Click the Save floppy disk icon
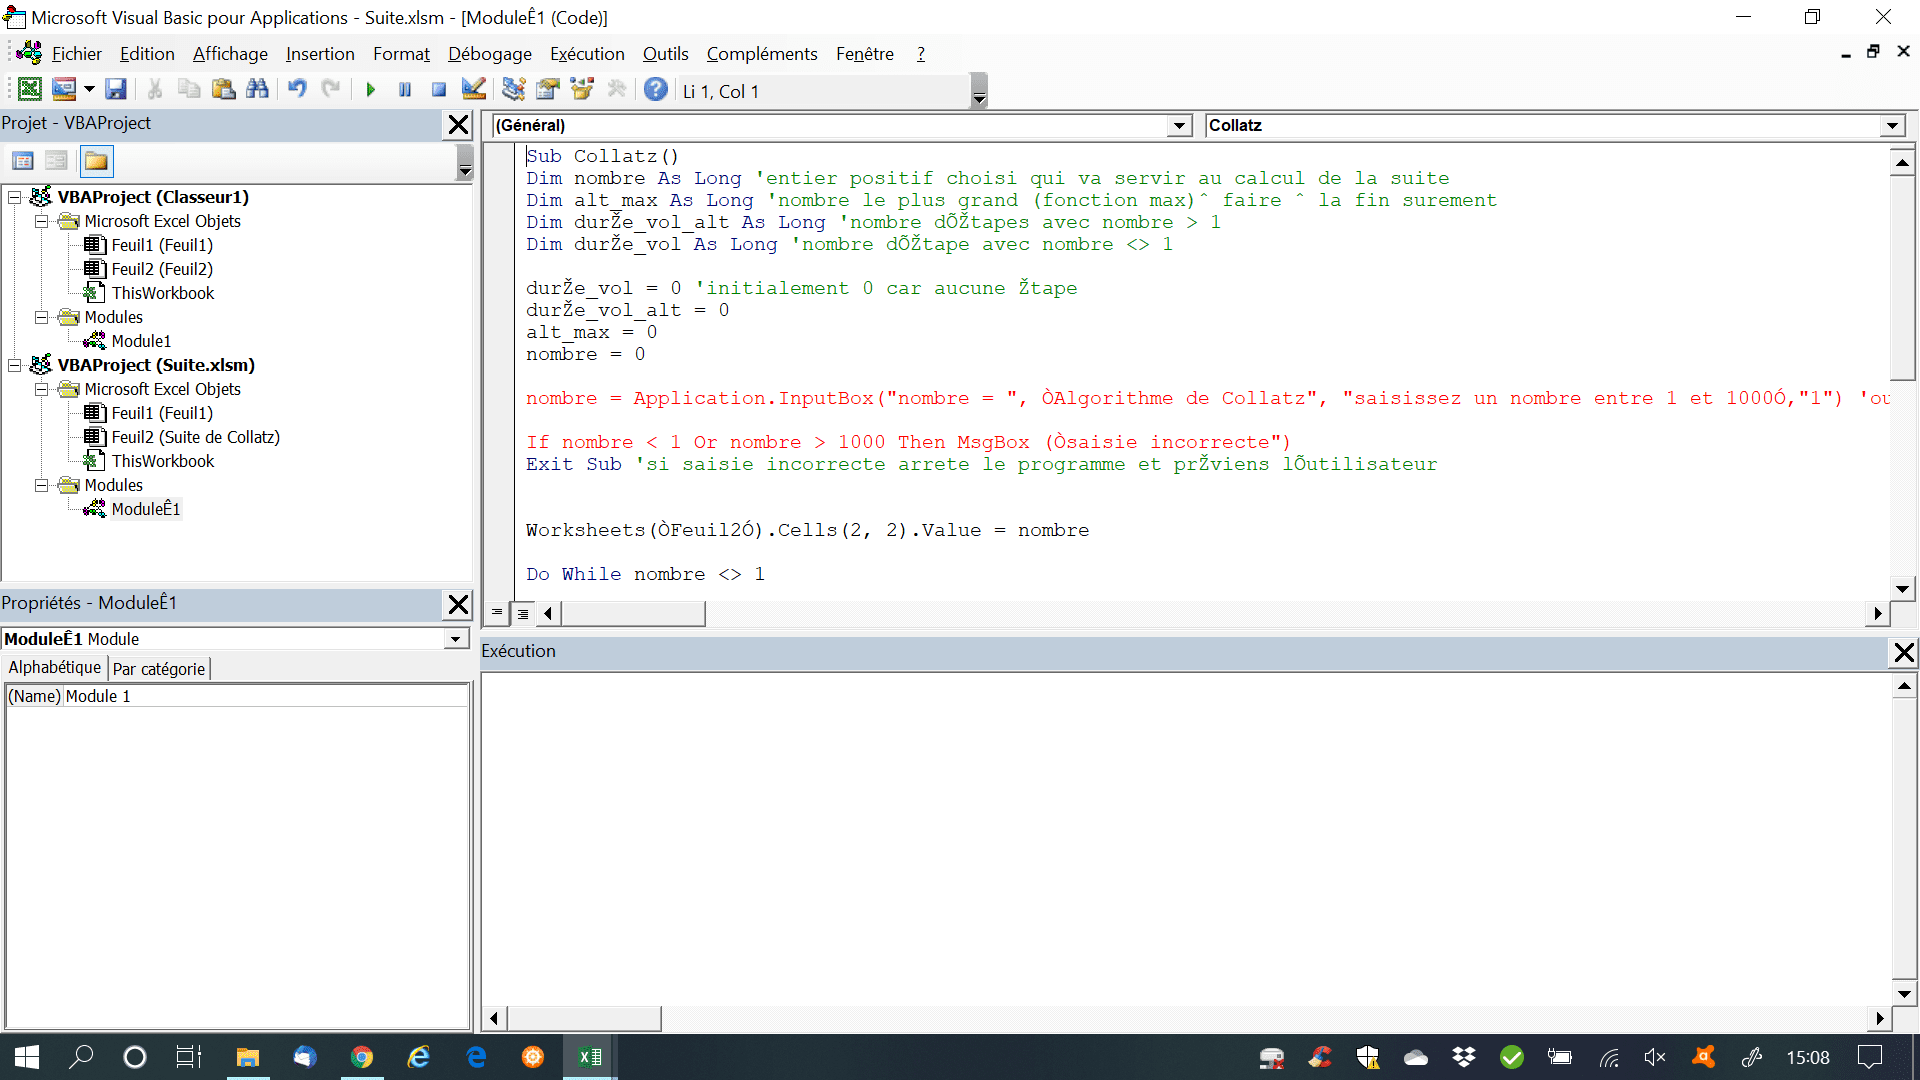 click(x=116, y=90)
